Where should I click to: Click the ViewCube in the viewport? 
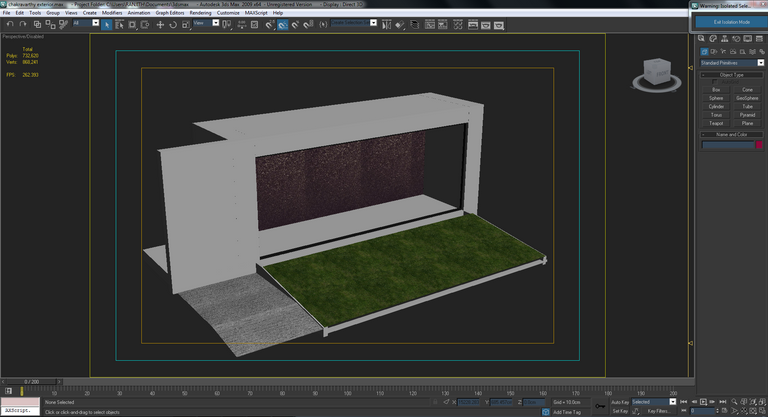(x=656, y=73)
